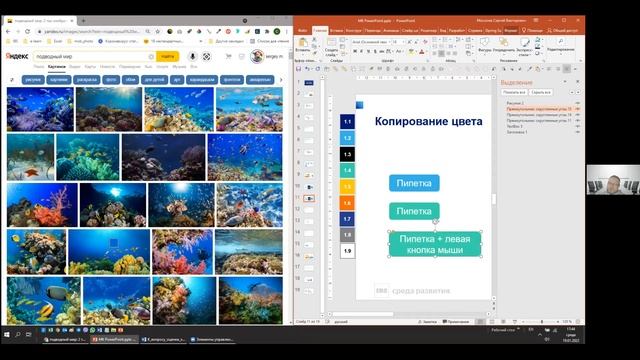Click the 'карандашом' filter chip

[x=202, y=80]
